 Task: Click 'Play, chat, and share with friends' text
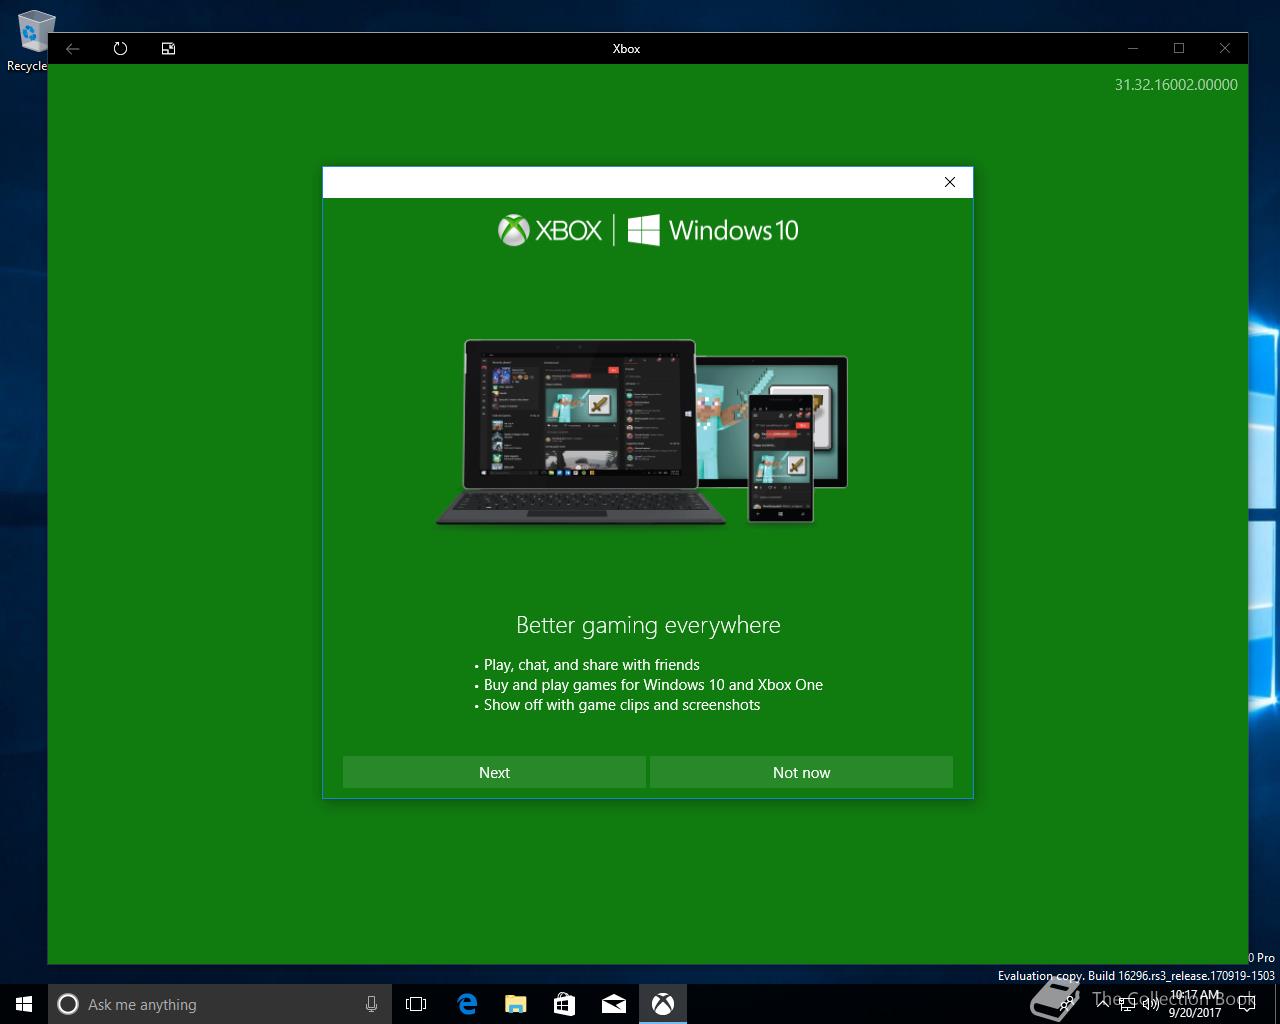[592, 665]
